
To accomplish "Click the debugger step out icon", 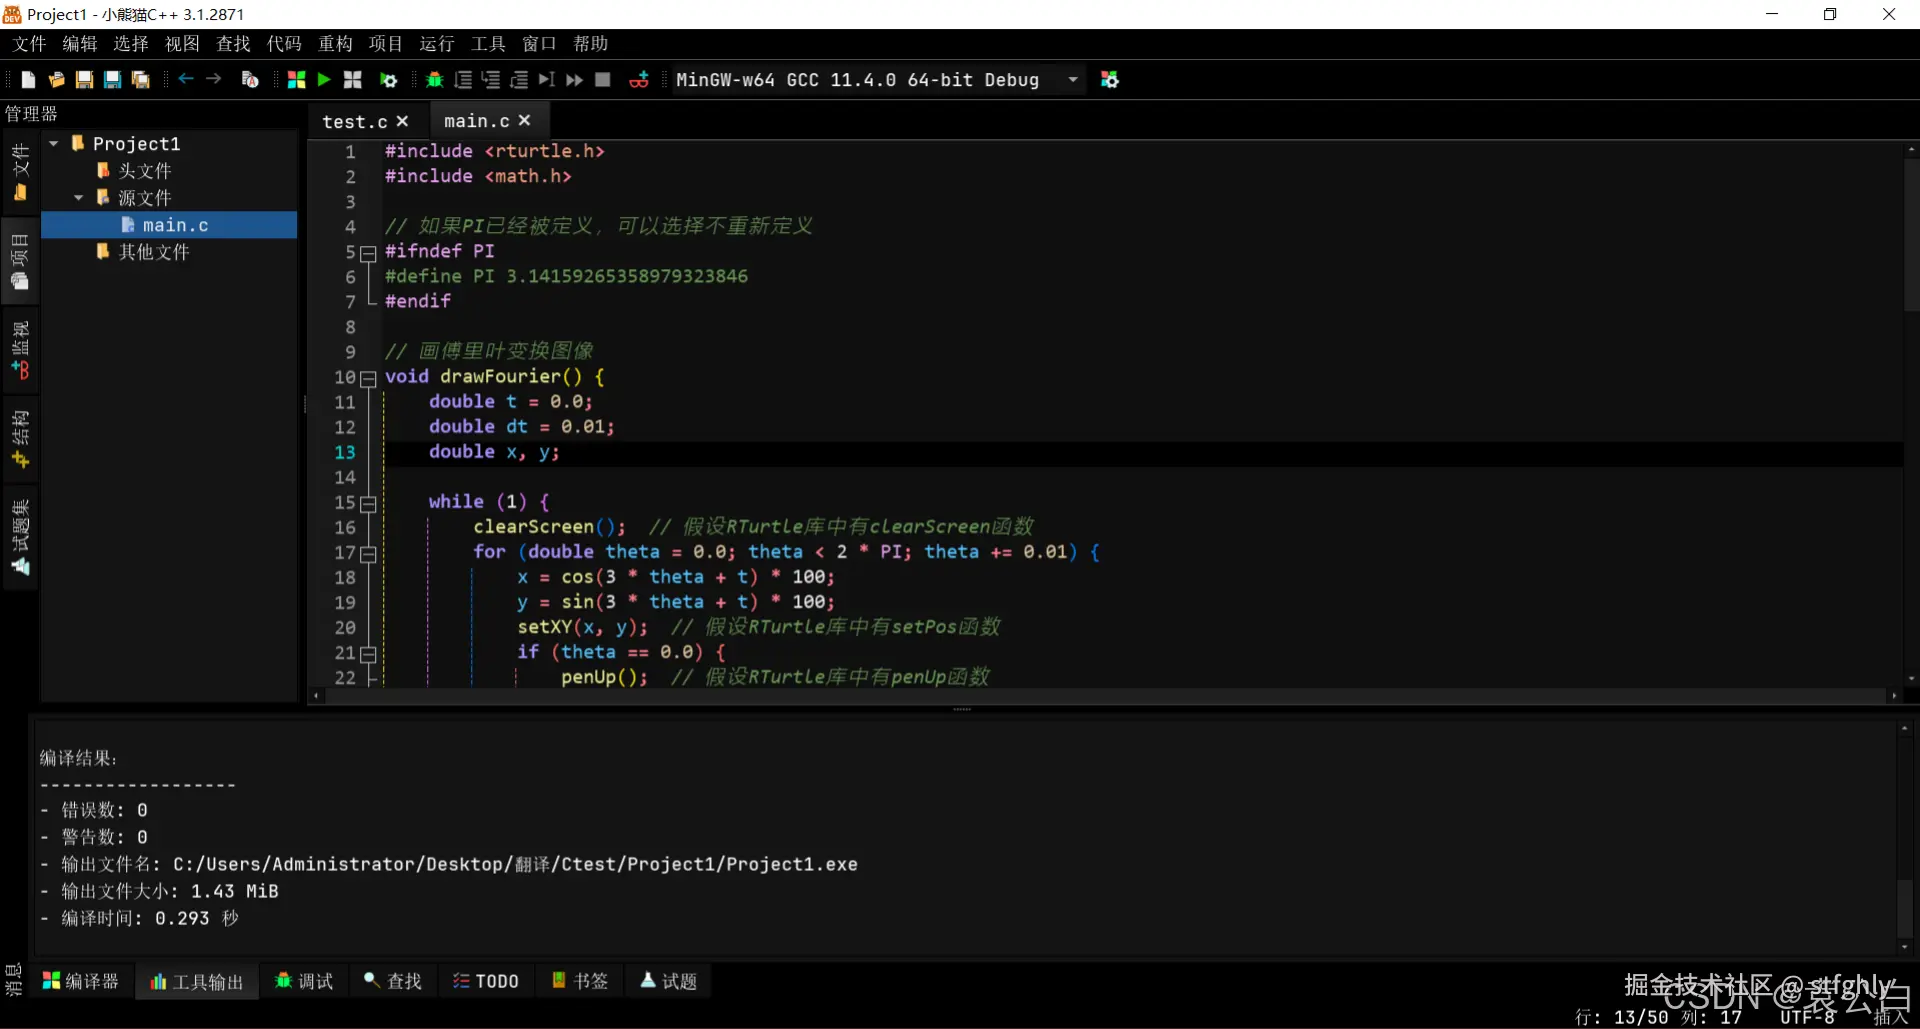I will click(x=518, y=80).
